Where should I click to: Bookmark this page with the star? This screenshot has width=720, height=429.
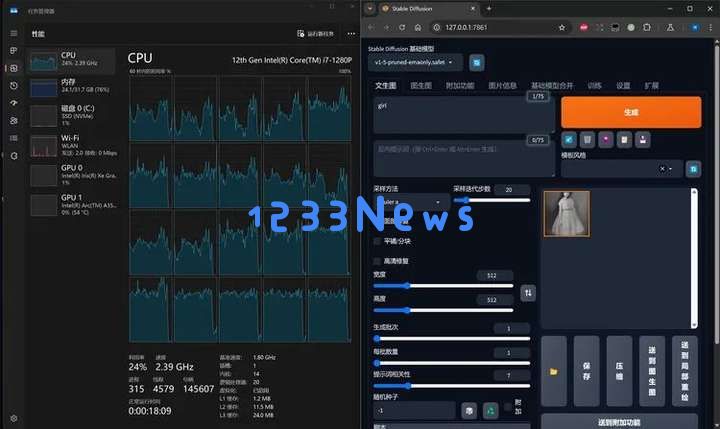click(x=562, y=28)
